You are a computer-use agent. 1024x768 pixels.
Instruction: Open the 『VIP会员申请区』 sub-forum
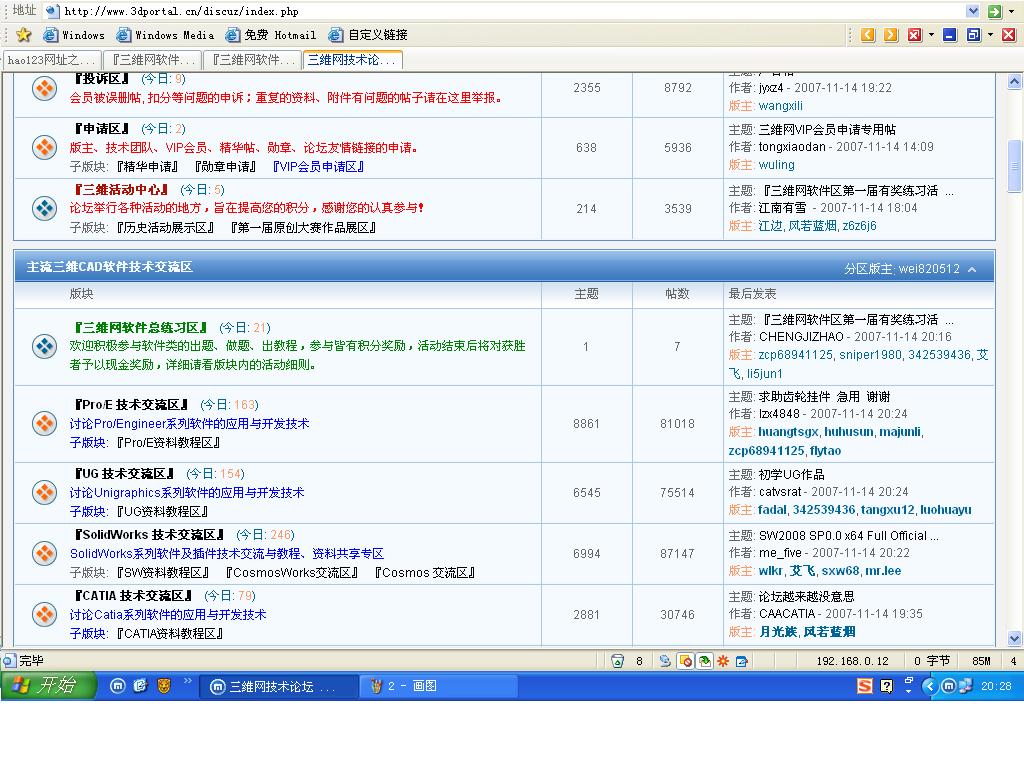pos(318,167)
